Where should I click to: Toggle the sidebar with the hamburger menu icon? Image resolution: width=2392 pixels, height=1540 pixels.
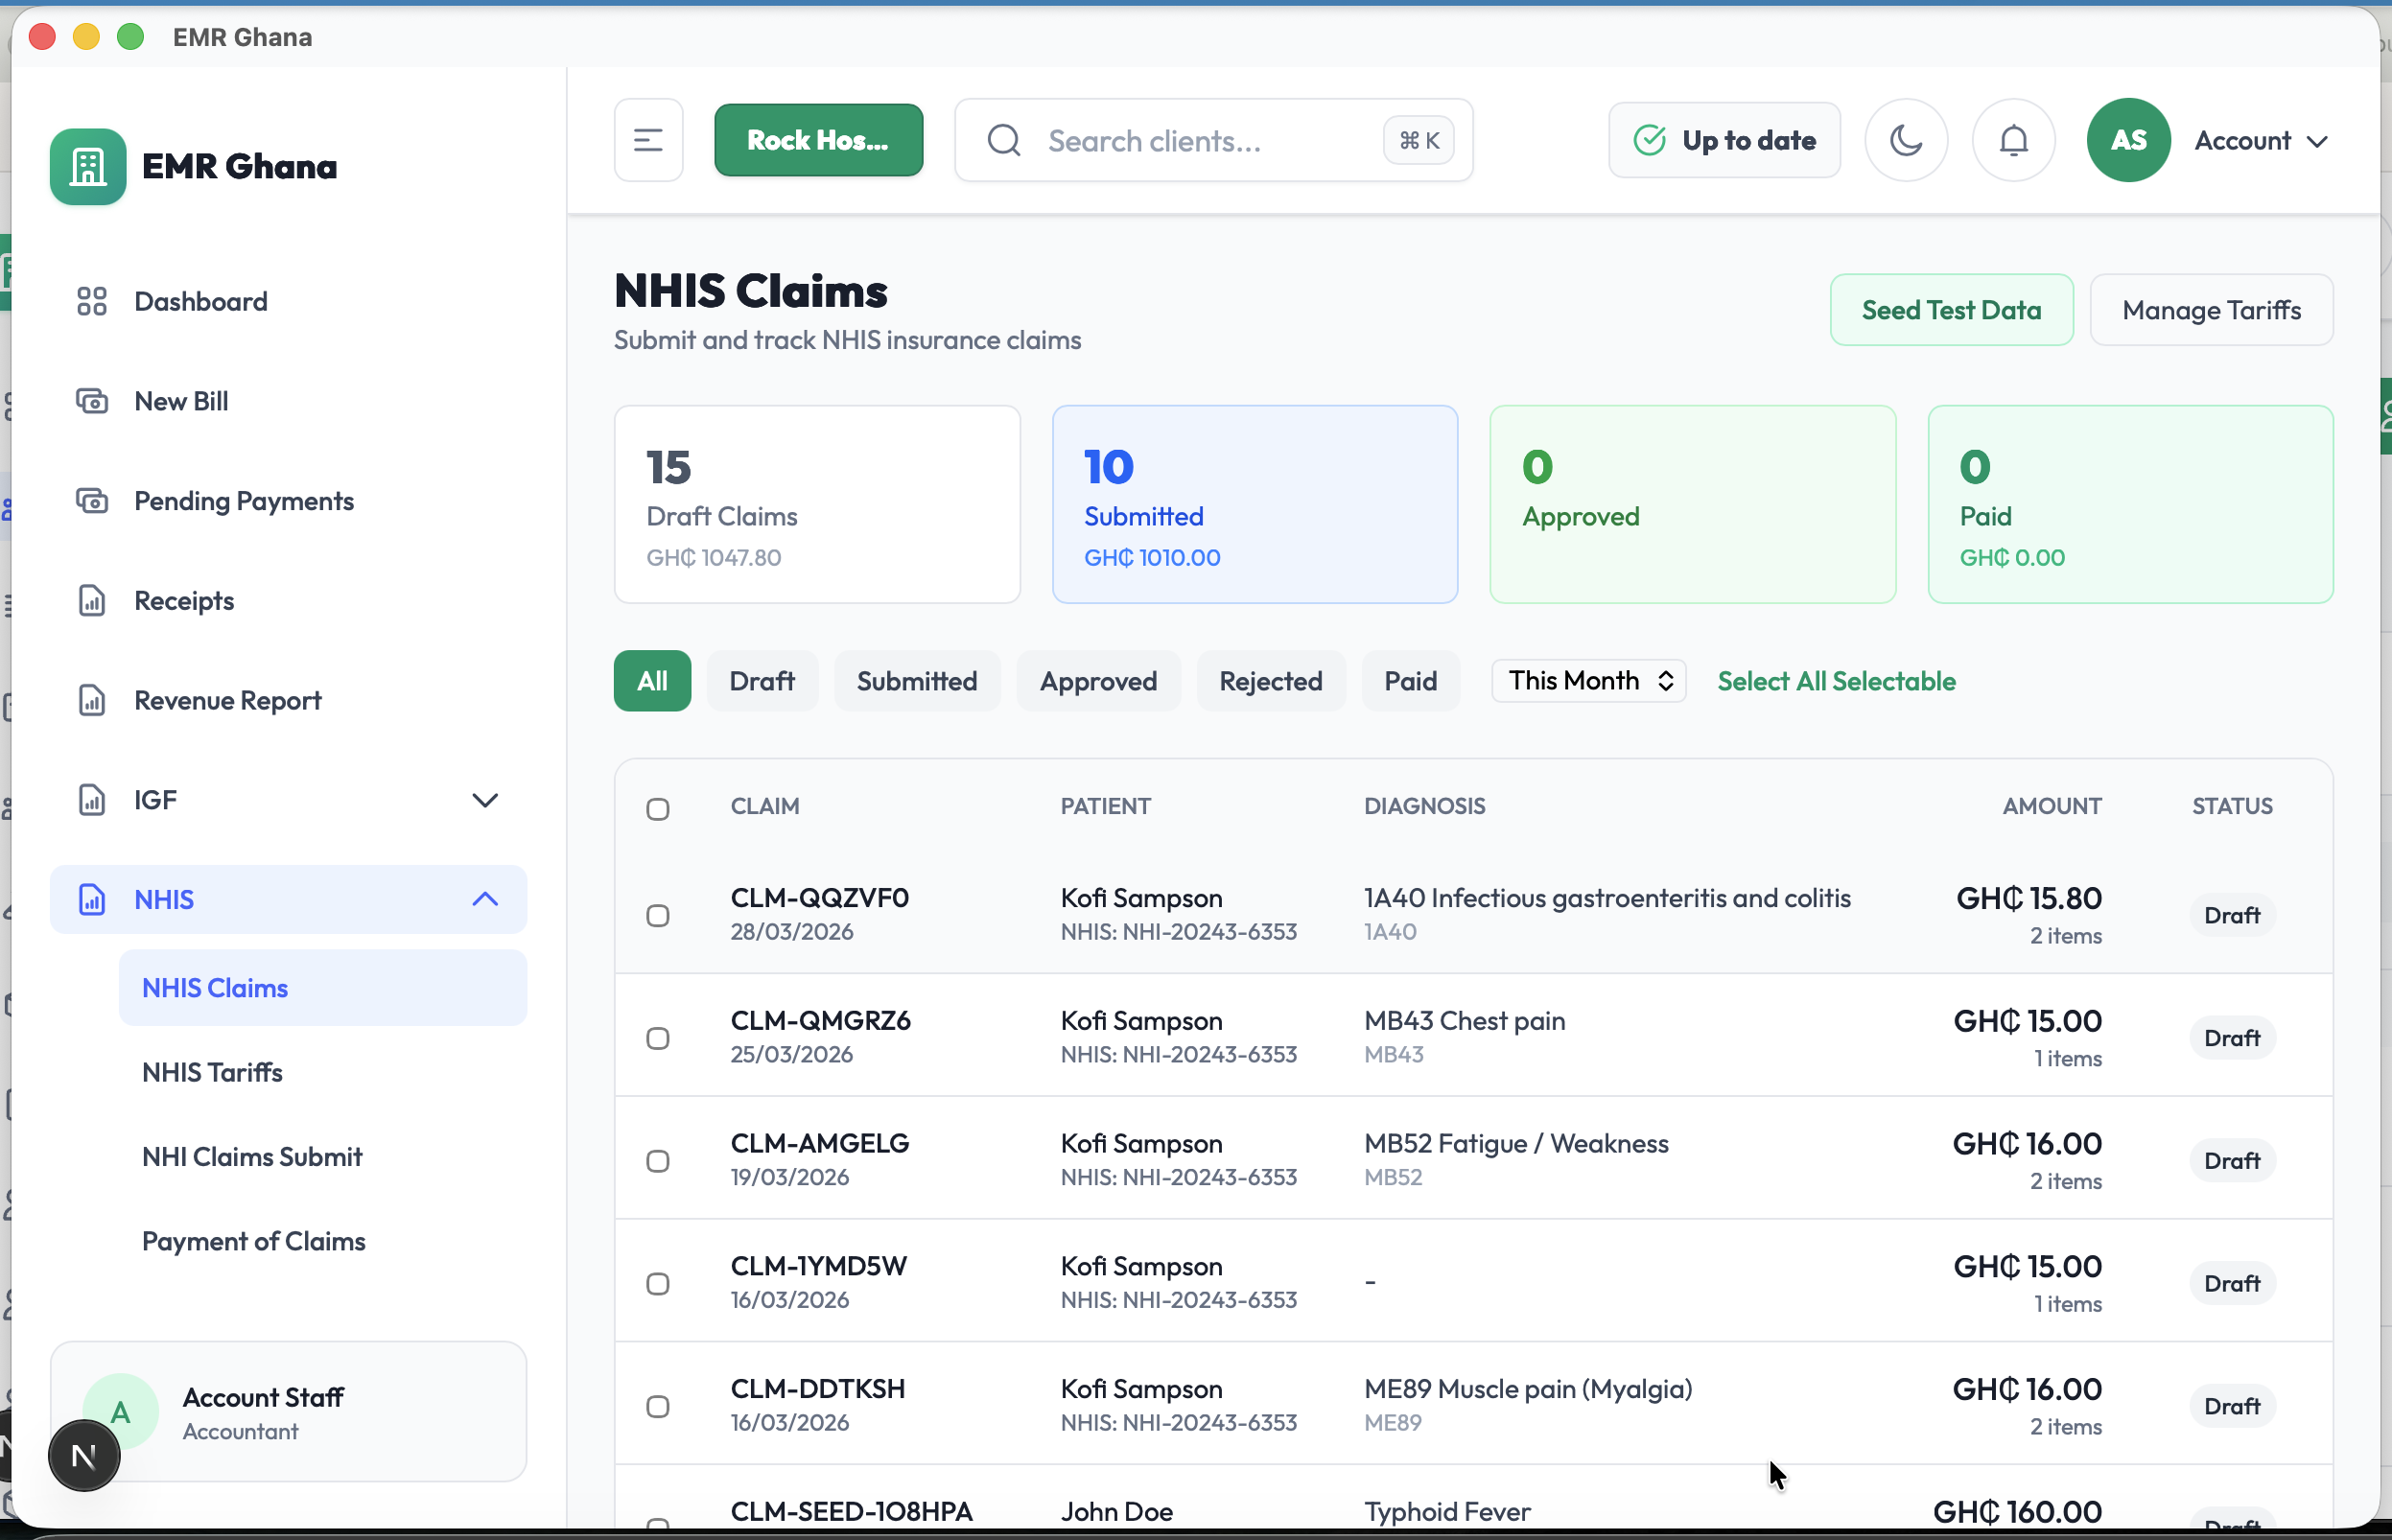pyautogui.click(x=648, y=140)
